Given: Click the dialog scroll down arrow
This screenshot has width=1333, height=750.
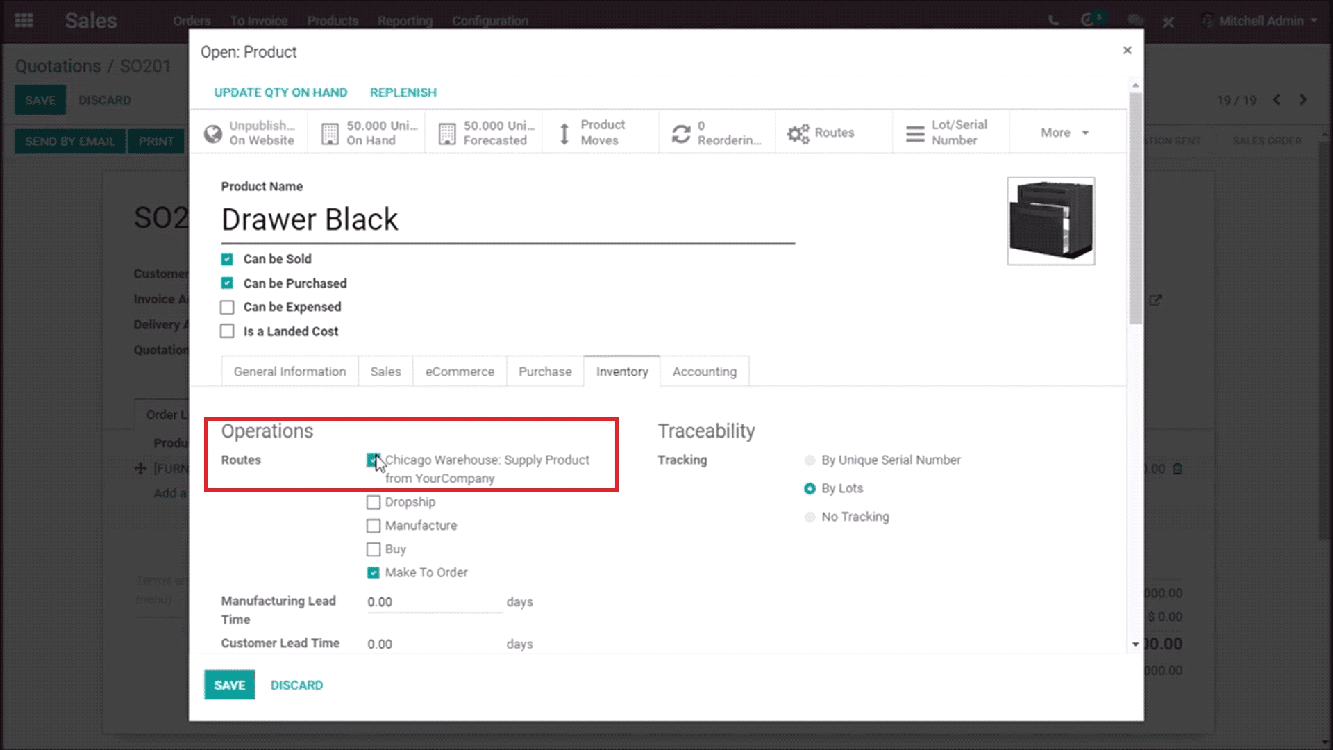Looking at the screenshot, I should (x=1135, y=645).
